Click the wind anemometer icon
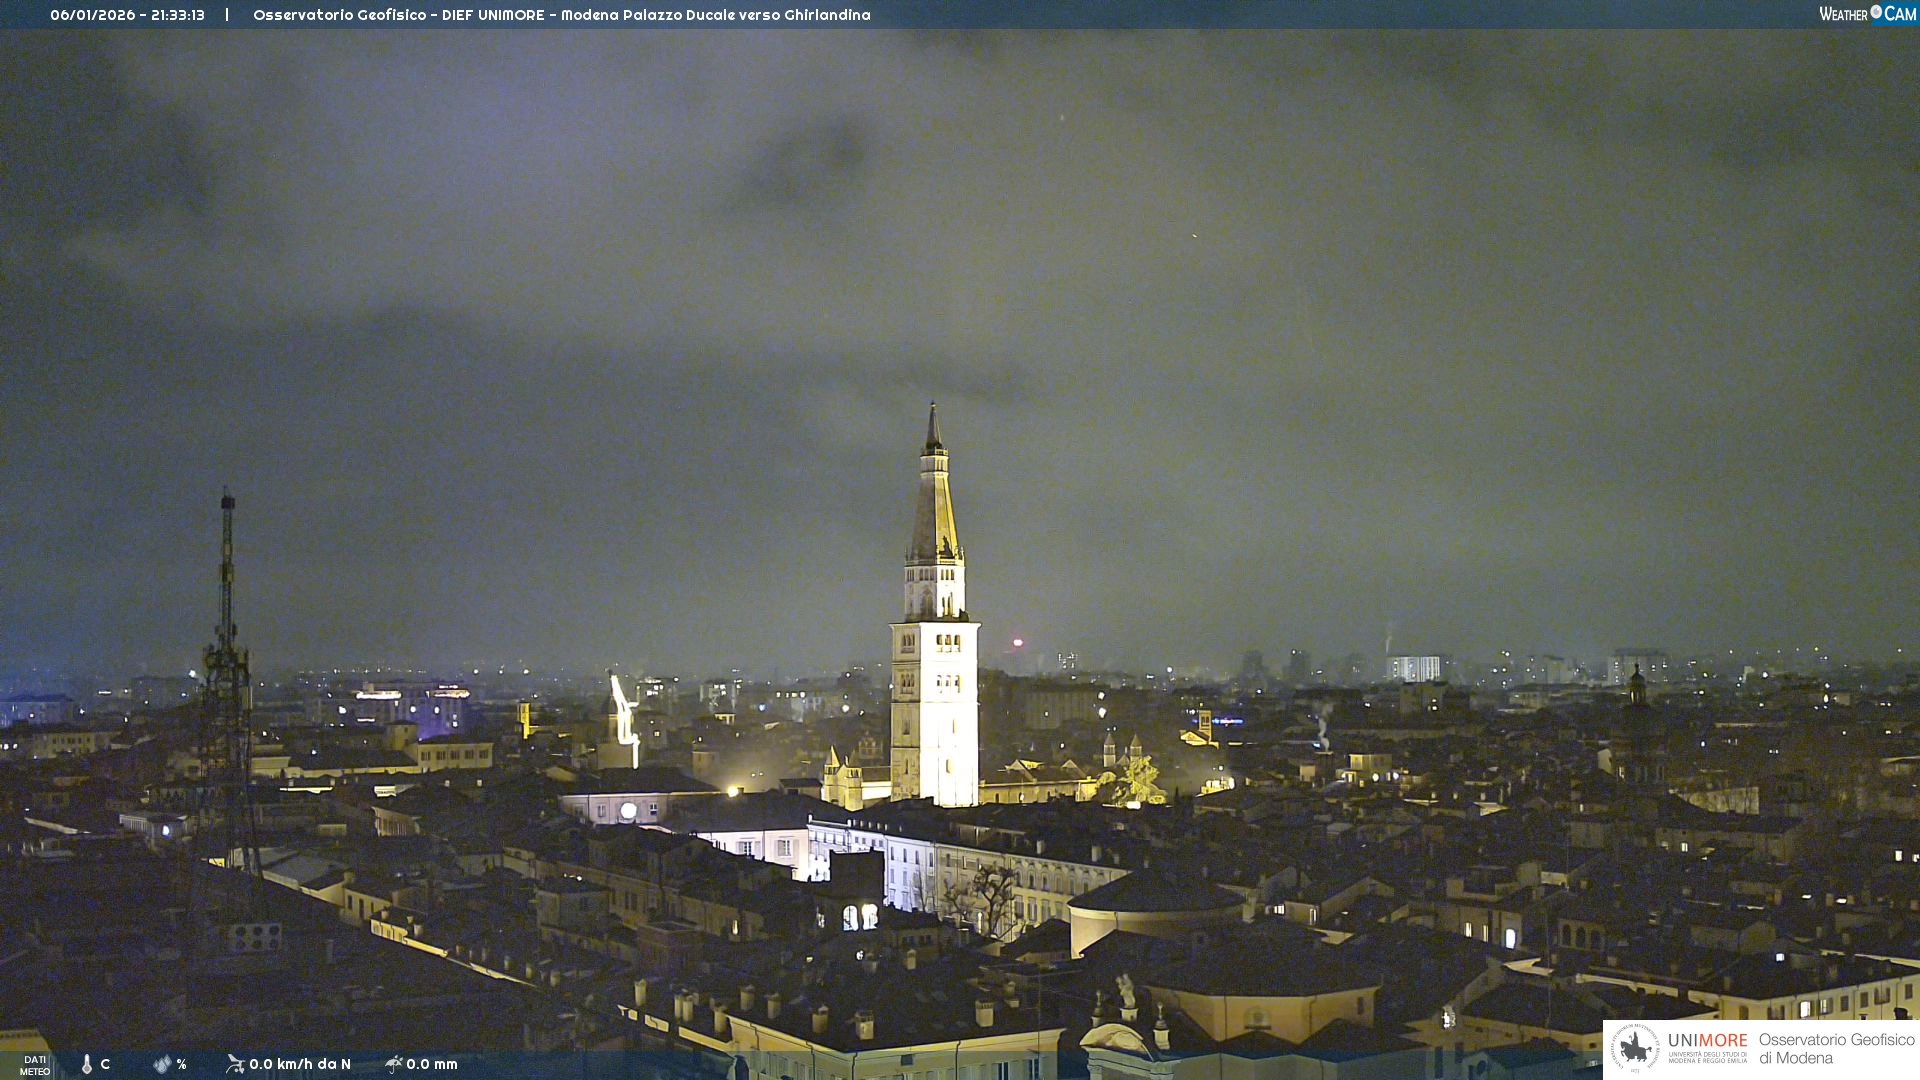This screenshot has width=1920, height=1080. coord(235,1064)
